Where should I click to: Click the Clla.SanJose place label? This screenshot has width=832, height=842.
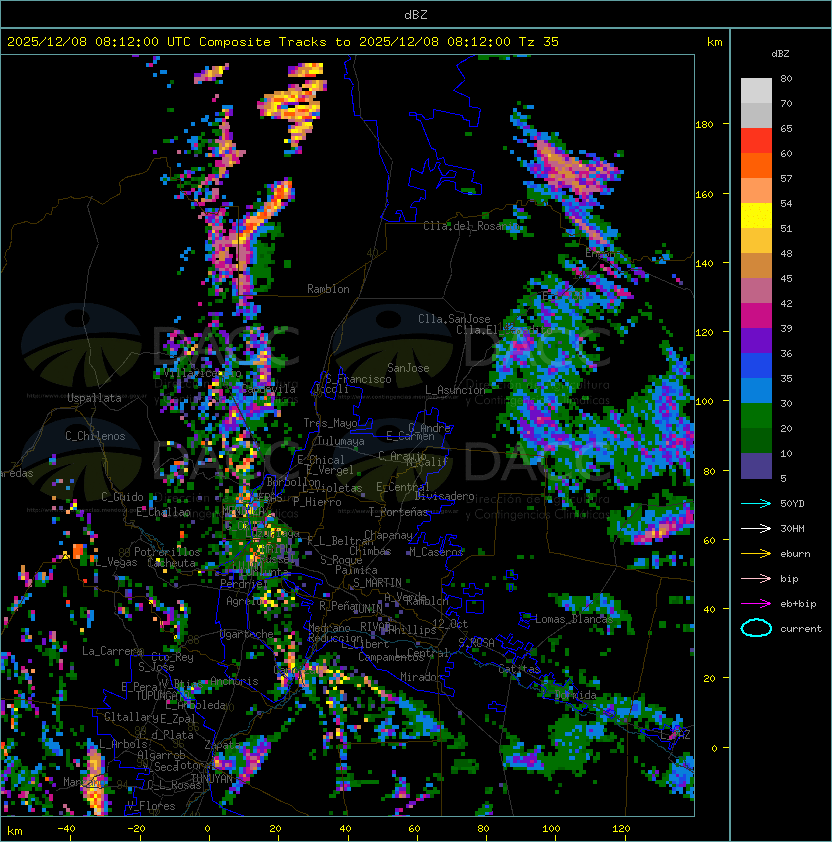pyautogui.click(x=454, y=319)
